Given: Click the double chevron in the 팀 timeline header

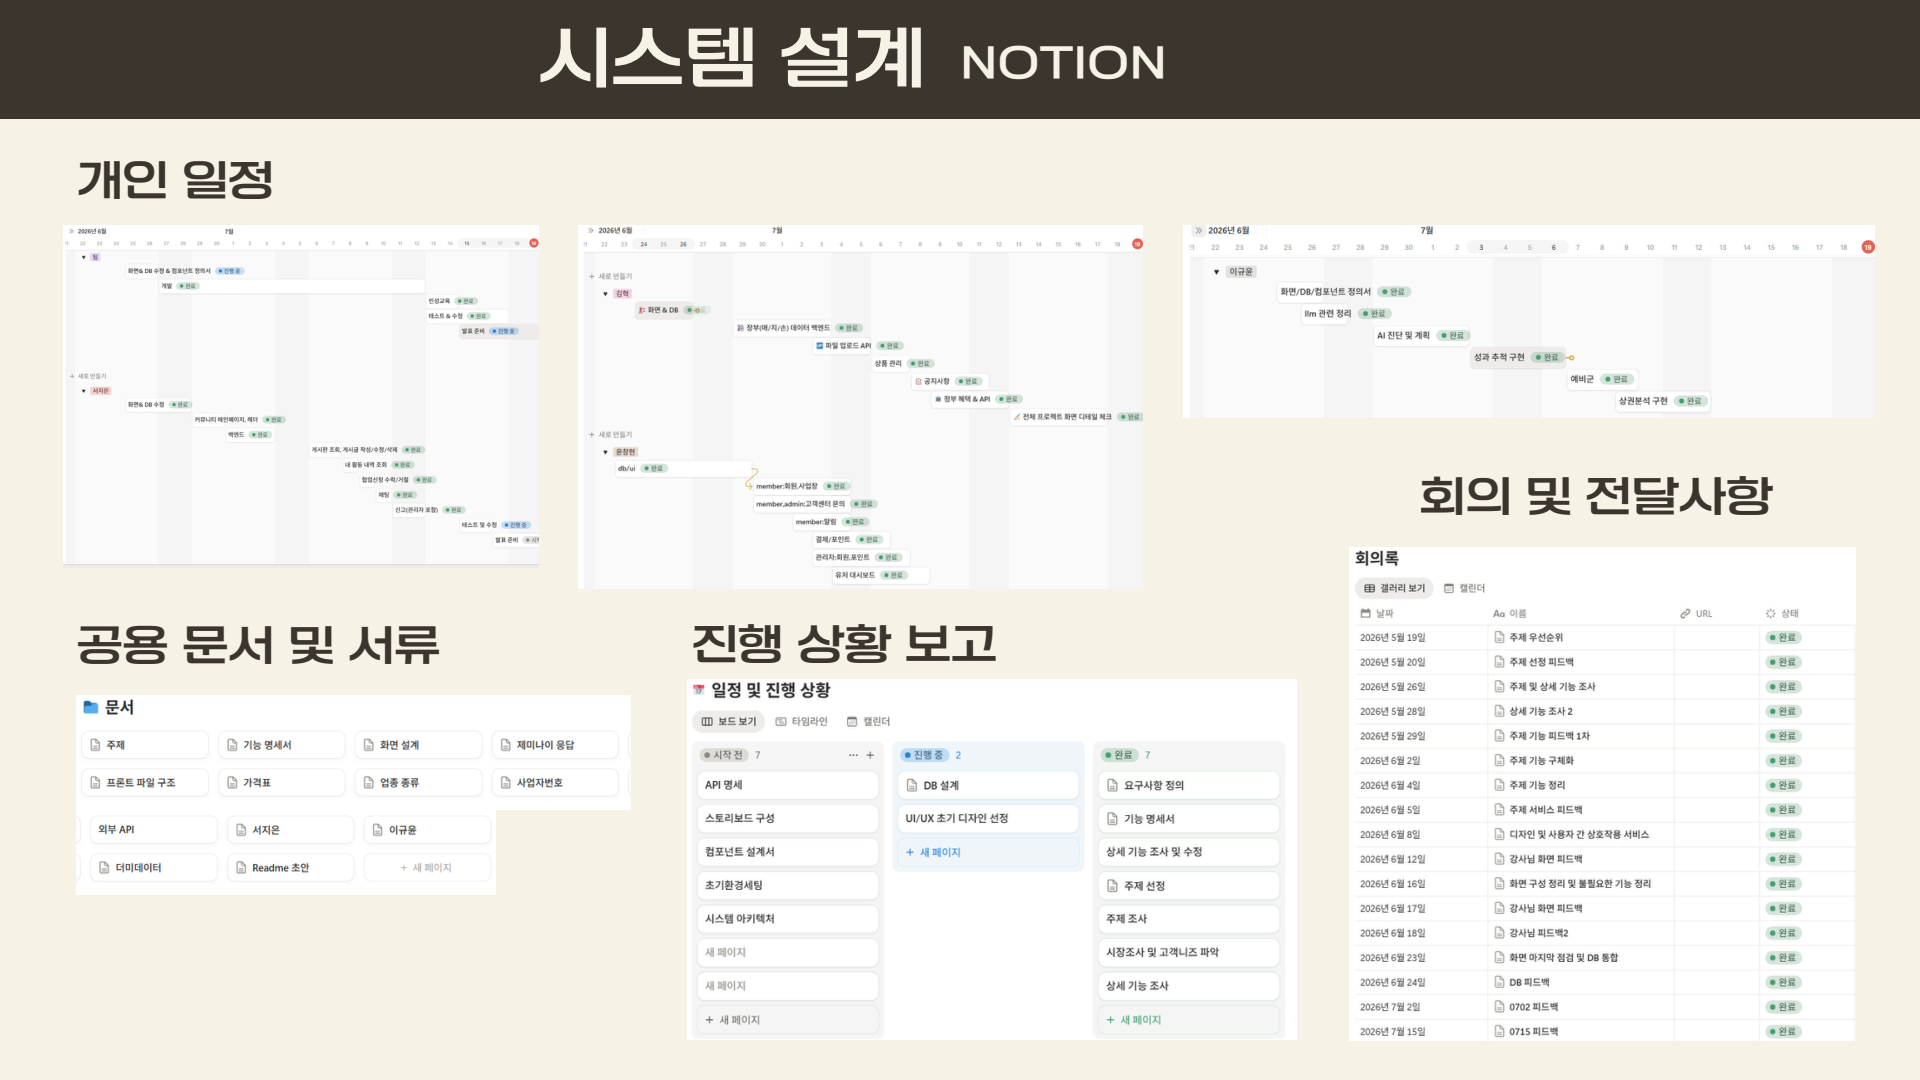Looking at the screenshot, I should pyautogui.click(x=71, y=231).
